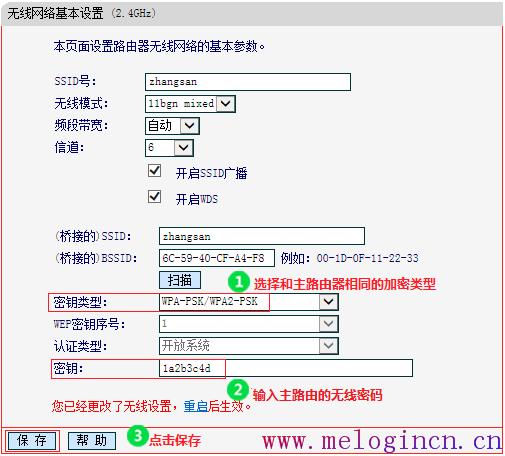Click the (桥接的)SSID input field
The image size is (505, 456).
(262, 236)
